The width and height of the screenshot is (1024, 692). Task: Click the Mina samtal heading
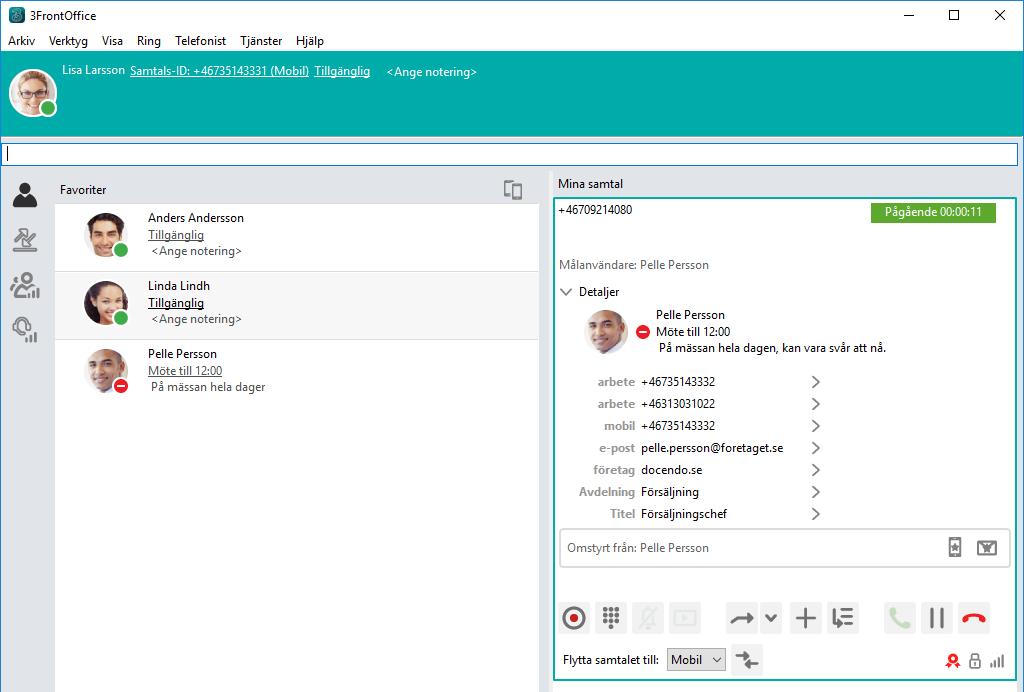tap(590, 184)
